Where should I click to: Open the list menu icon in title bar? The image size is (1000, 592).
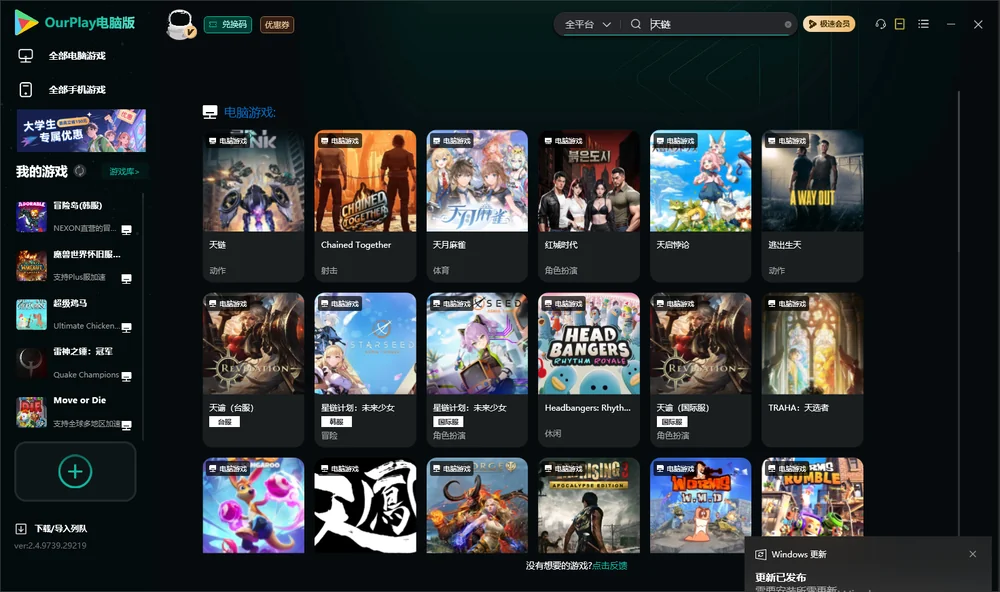click(923, 24)
